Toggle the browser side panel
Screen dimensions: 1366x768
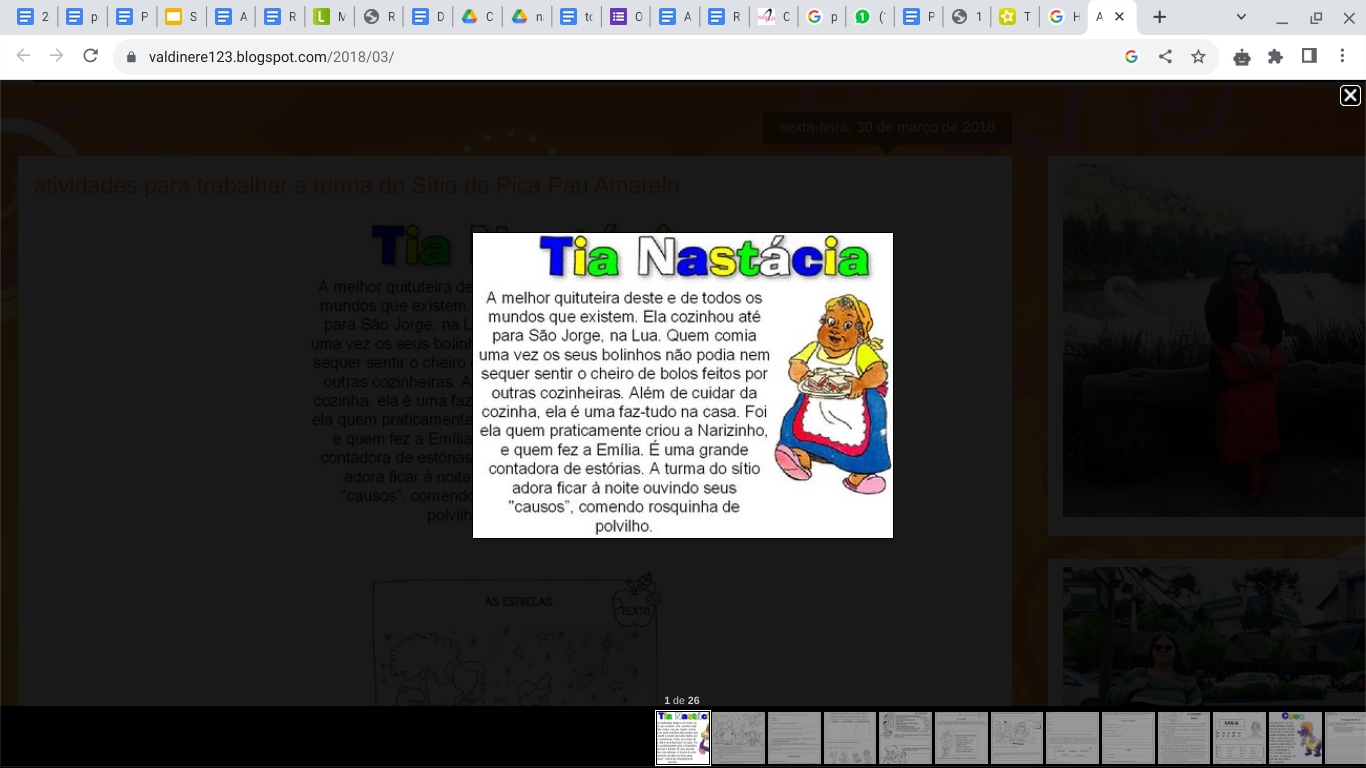pos(1309,57)
